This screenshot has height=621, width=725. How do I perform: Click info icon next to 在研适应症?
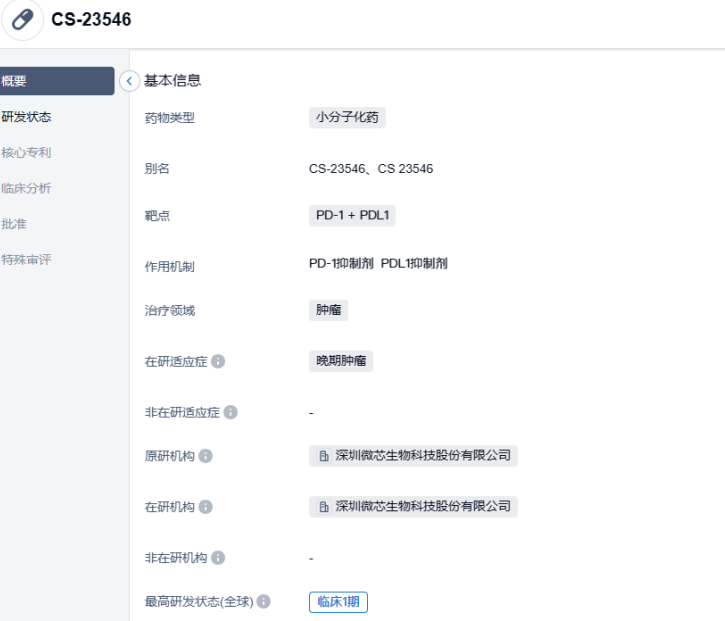click(218, 361)
